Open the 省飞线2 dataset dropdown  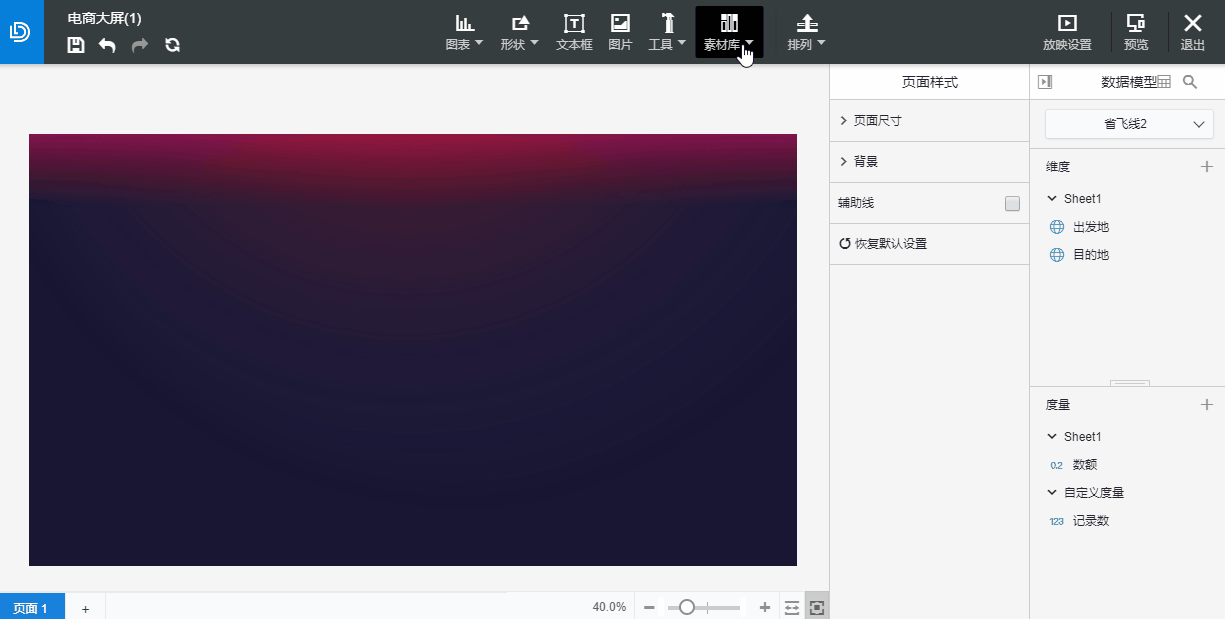pyautogui.click(x=1129, y=124)
